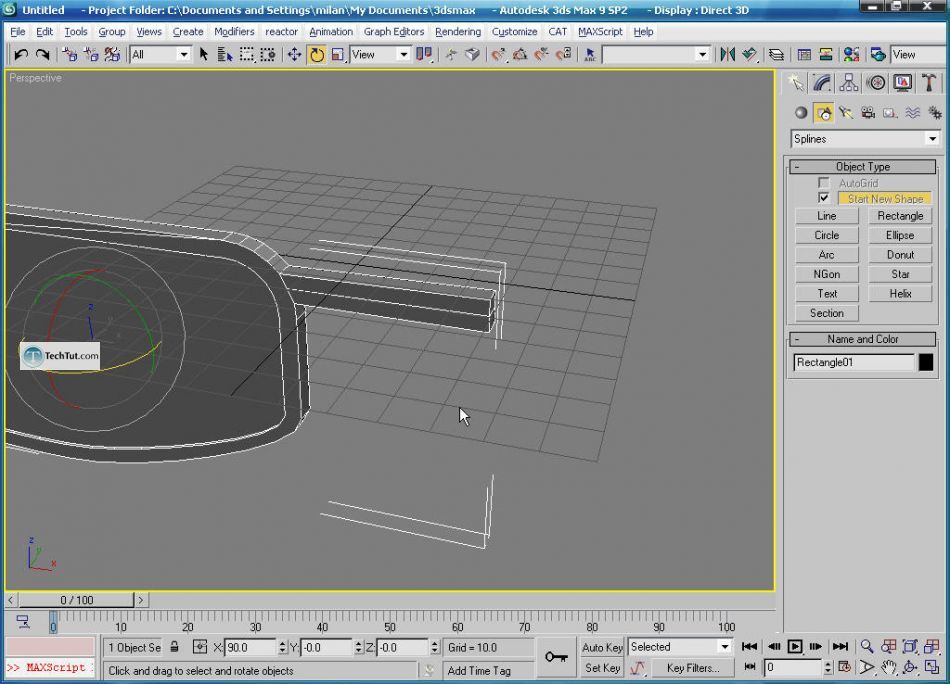The image size is (950, 684).
Task: Collapse the Object Type rollout
Action: click(x=863, y=167)
